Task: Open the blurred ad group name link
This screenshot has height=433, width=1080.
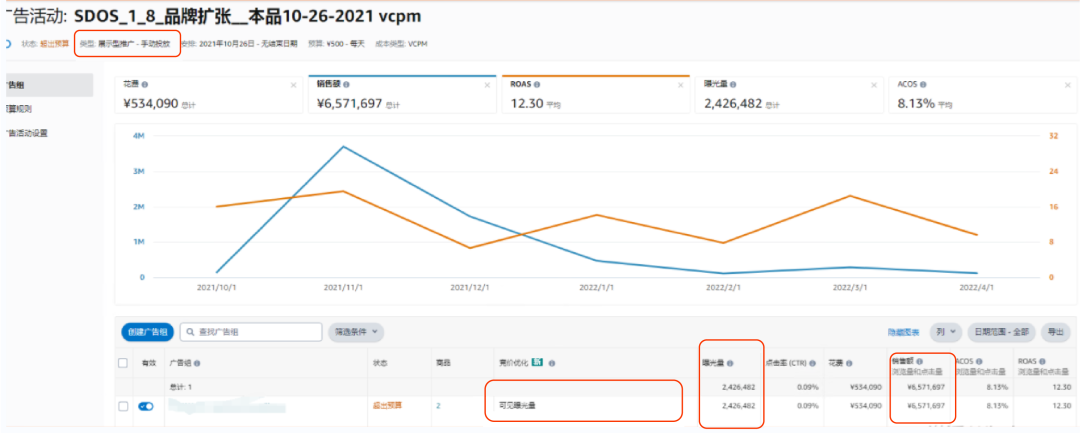Action: point(227,406)
